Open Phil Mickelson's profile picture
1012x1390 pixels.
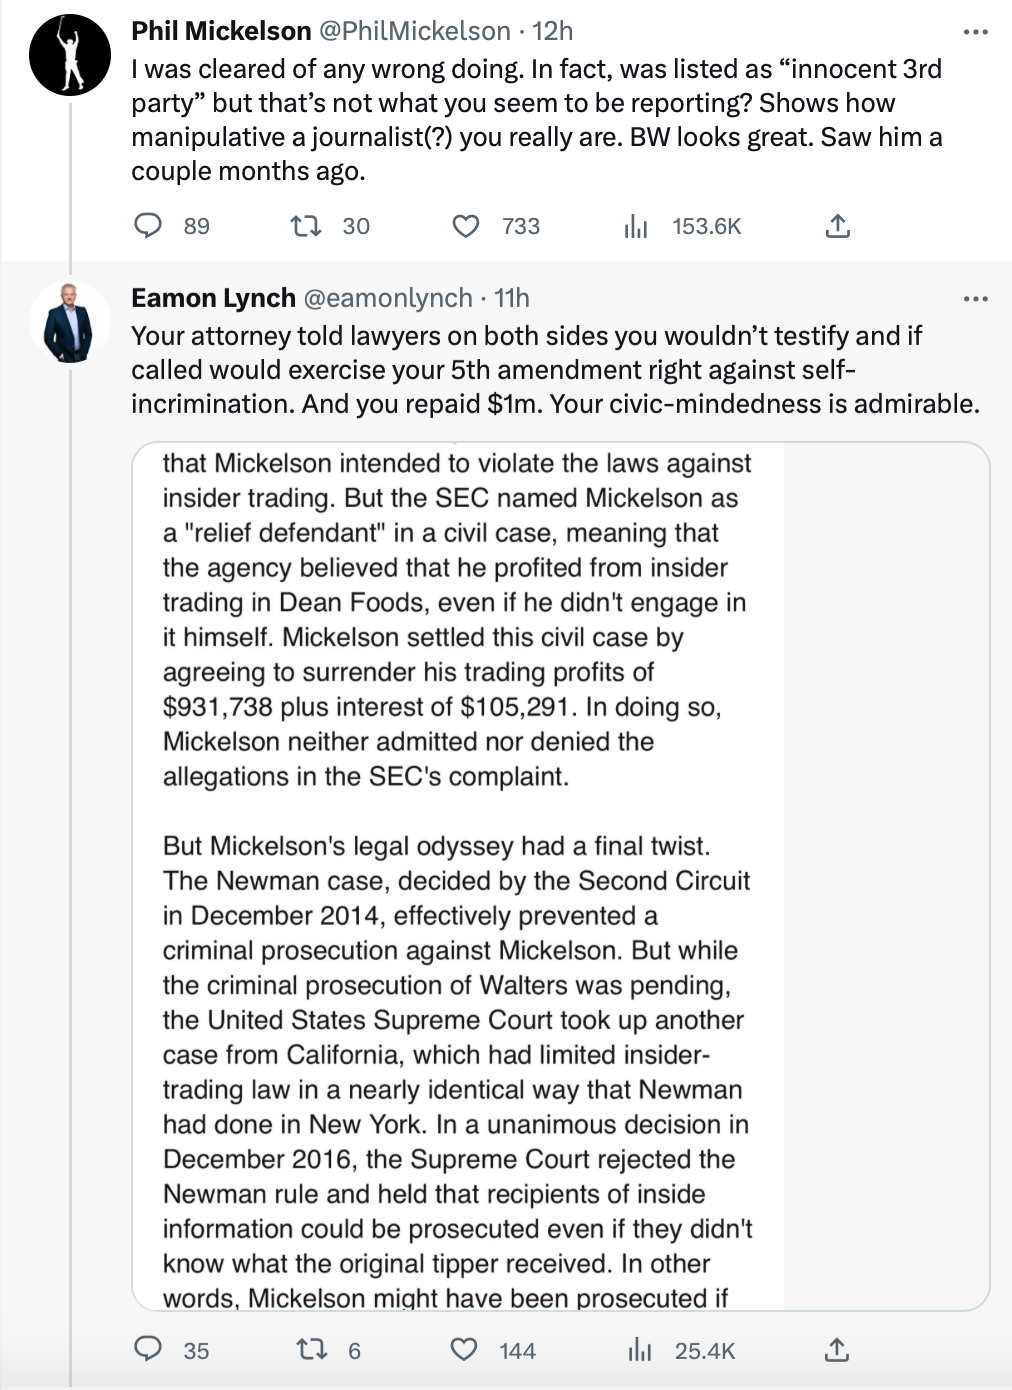pos(70,55)
